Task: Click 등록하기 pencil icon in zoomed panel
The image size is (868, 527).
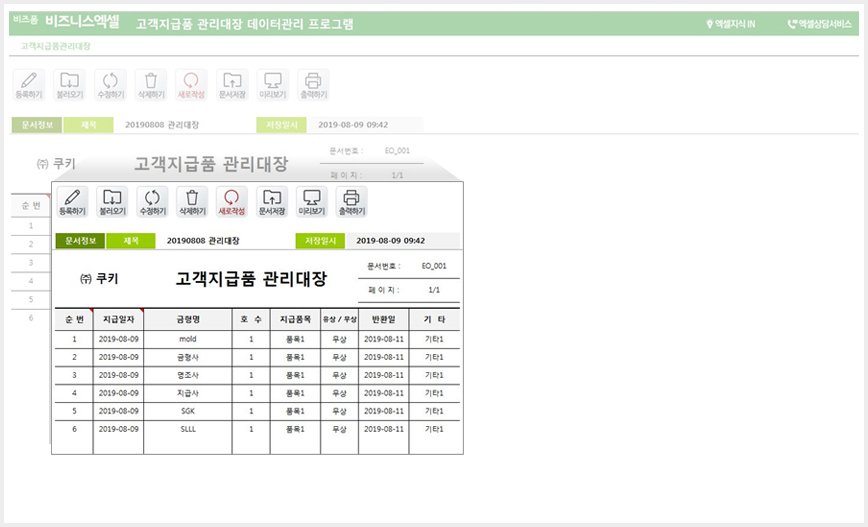Action: click(73, 202)
